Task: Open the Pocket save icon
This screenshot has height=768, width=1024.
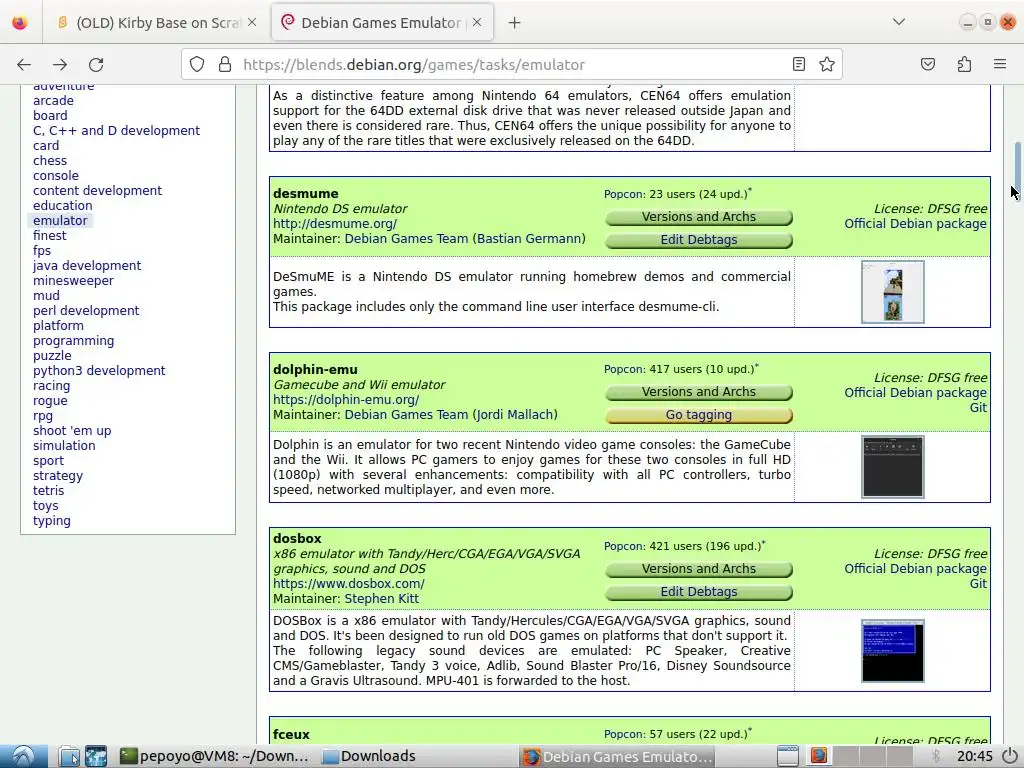Action: pyautogui.click(x=928, y=65)
